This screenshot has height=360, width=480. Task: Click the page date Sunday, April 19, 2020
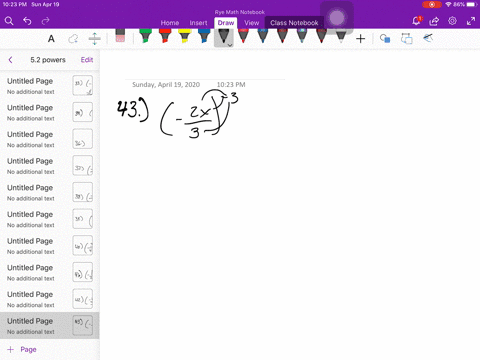click(x=166, y=85)
